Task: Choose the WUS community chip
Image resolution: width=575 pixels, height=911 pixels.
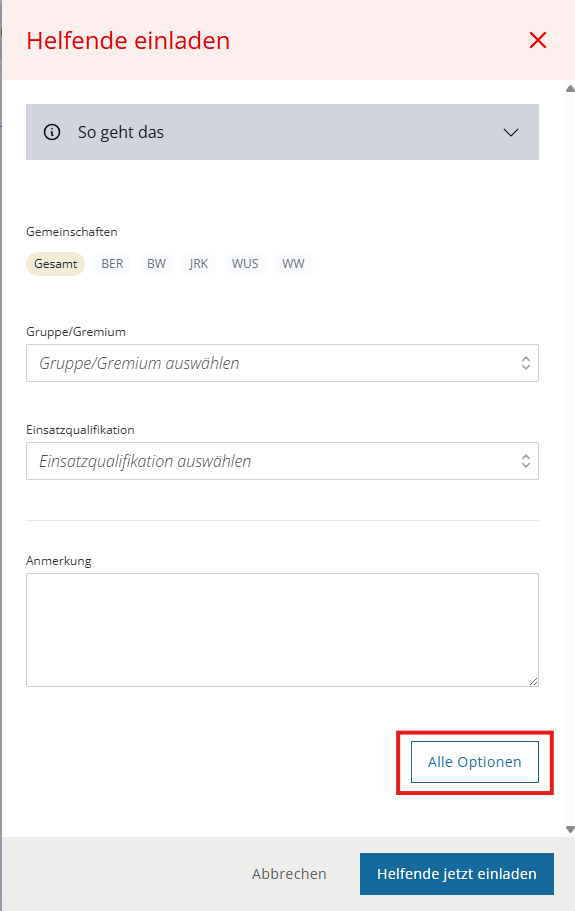Action: click(245, 264)
